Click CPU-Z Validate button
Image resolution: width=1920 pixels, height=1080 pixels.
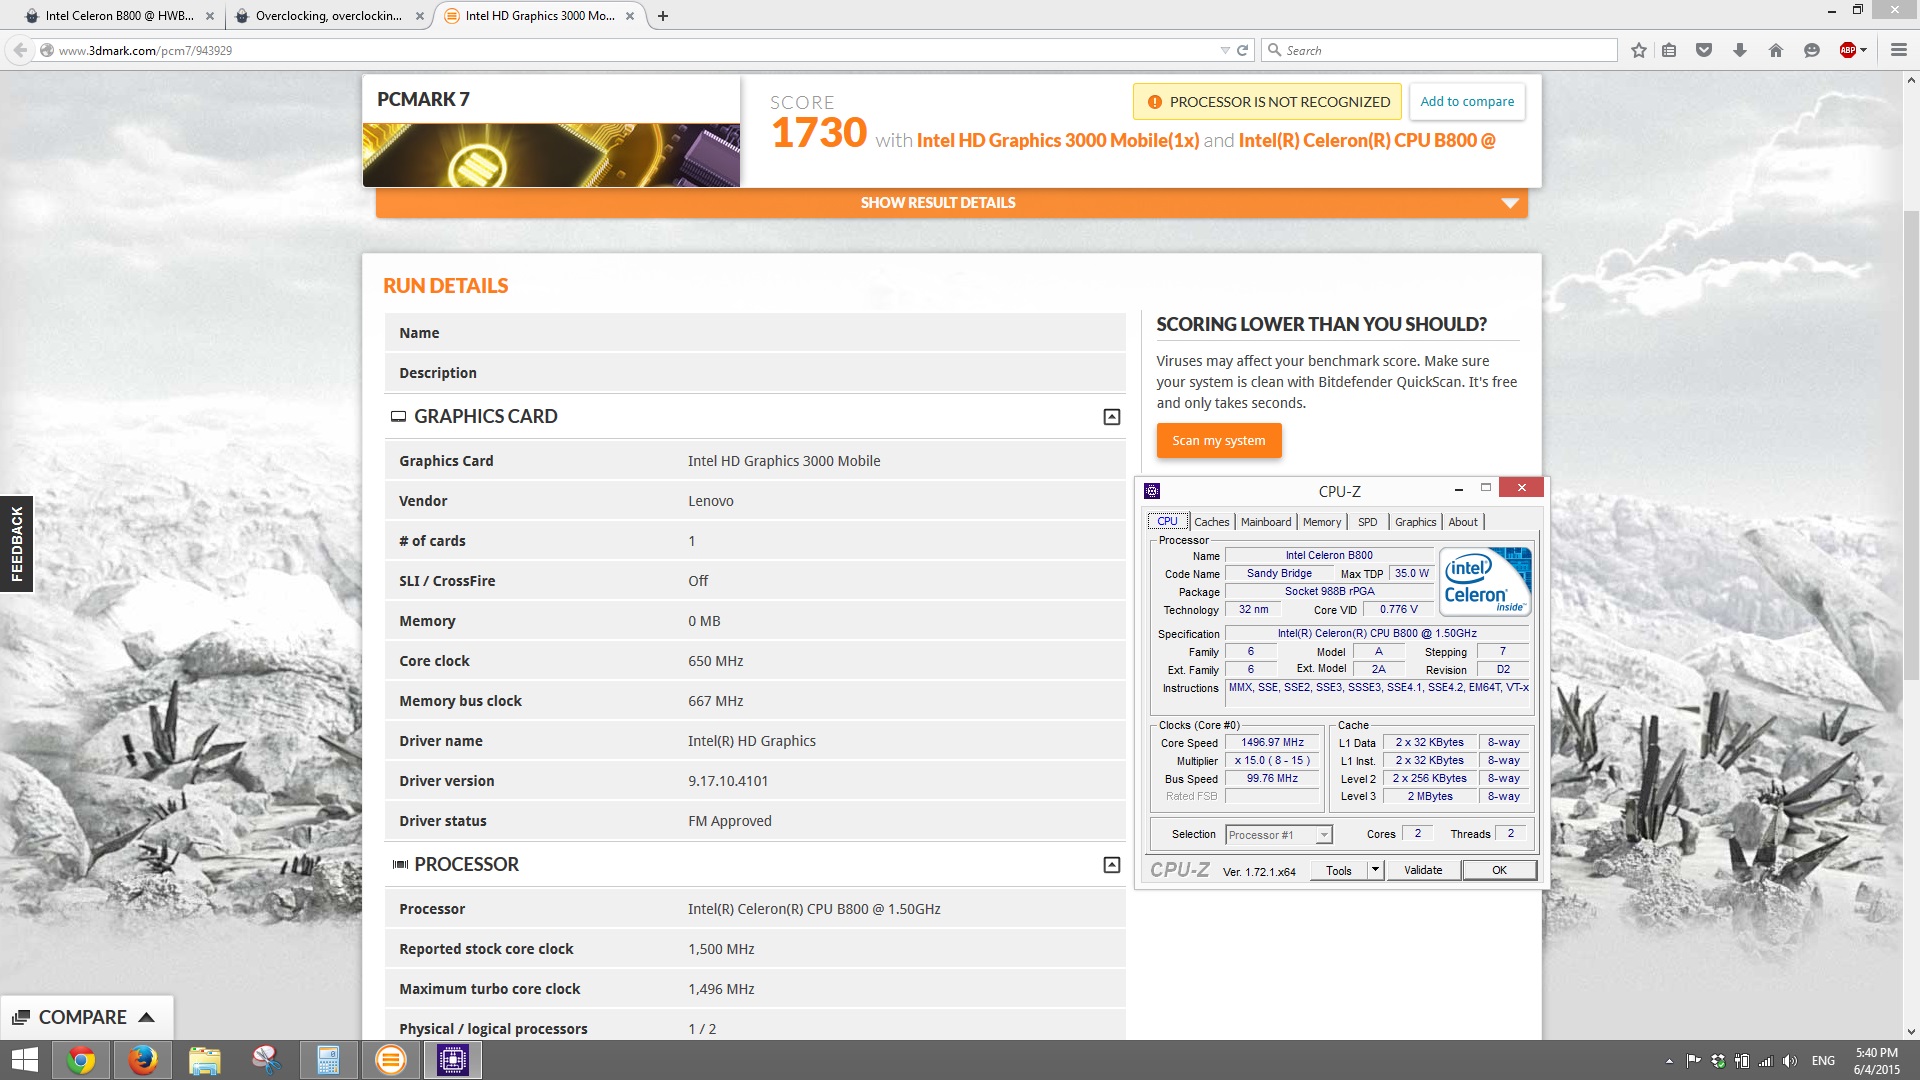[x=1422, y=870]
